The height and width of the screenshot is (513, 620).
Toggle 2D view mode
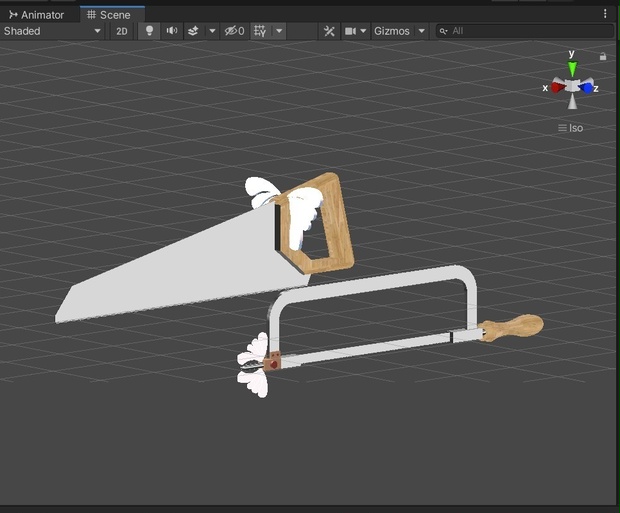pos(122,31)
